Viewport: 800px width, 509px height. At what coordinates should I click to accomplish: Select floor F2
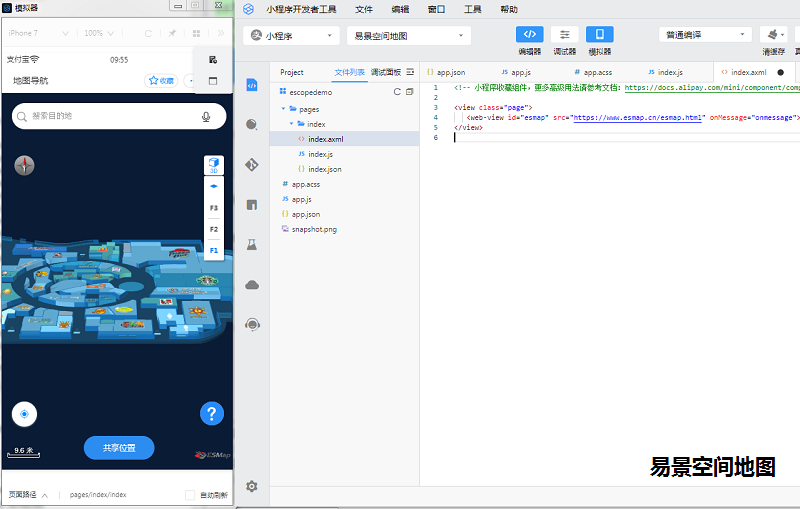[x=214, y=230]
